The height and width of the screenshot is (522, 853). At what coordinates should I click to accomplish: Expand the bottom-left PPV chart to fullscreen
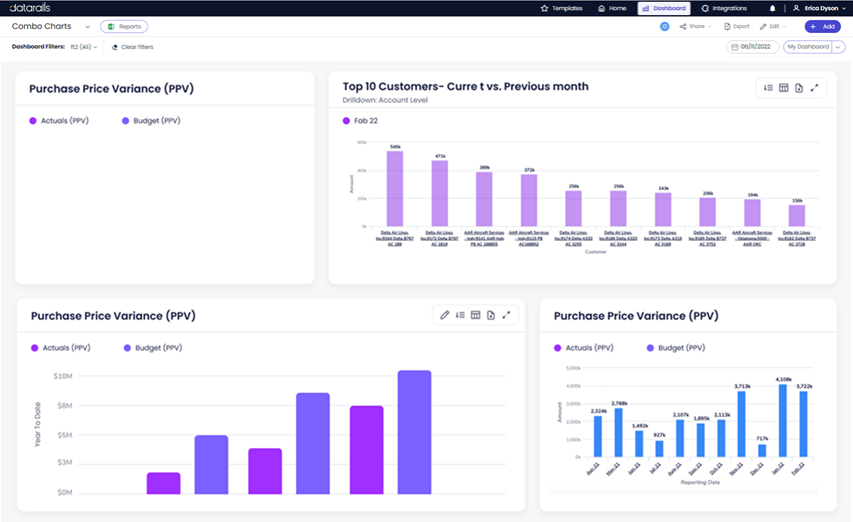(506, 315)
